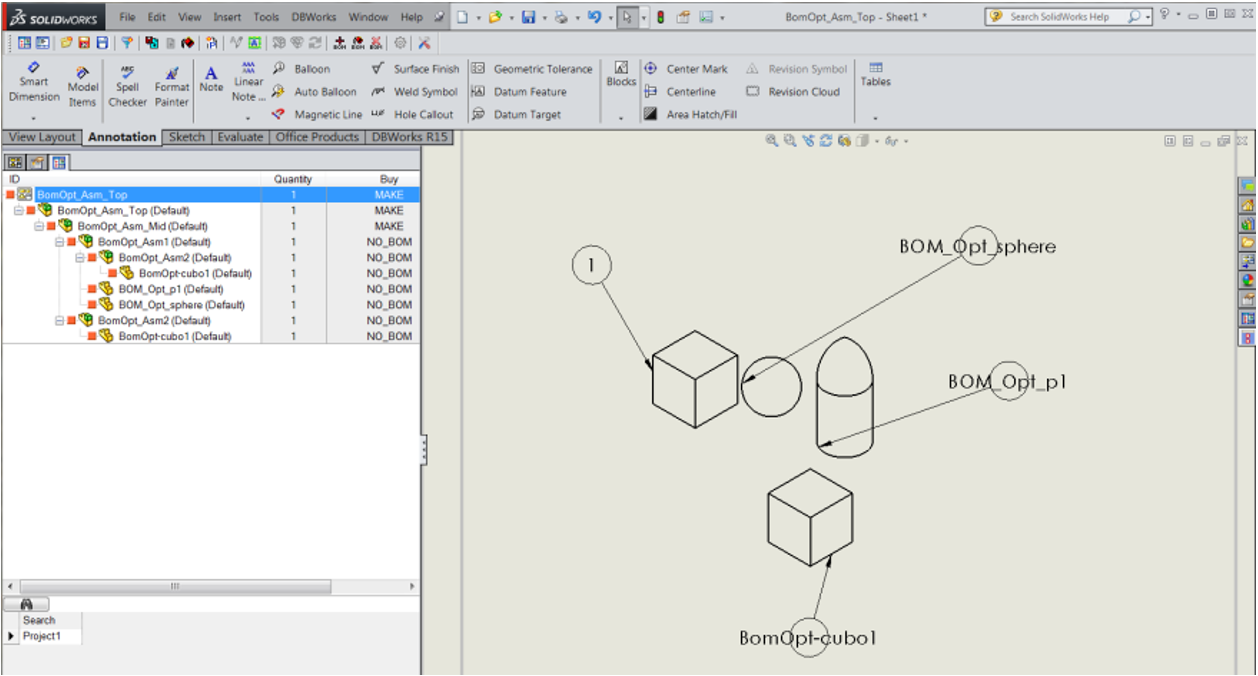Click the gear options icon in DBWorks toolbar
The width and height of the screenshot is (1258, 676).
[401, 43]
